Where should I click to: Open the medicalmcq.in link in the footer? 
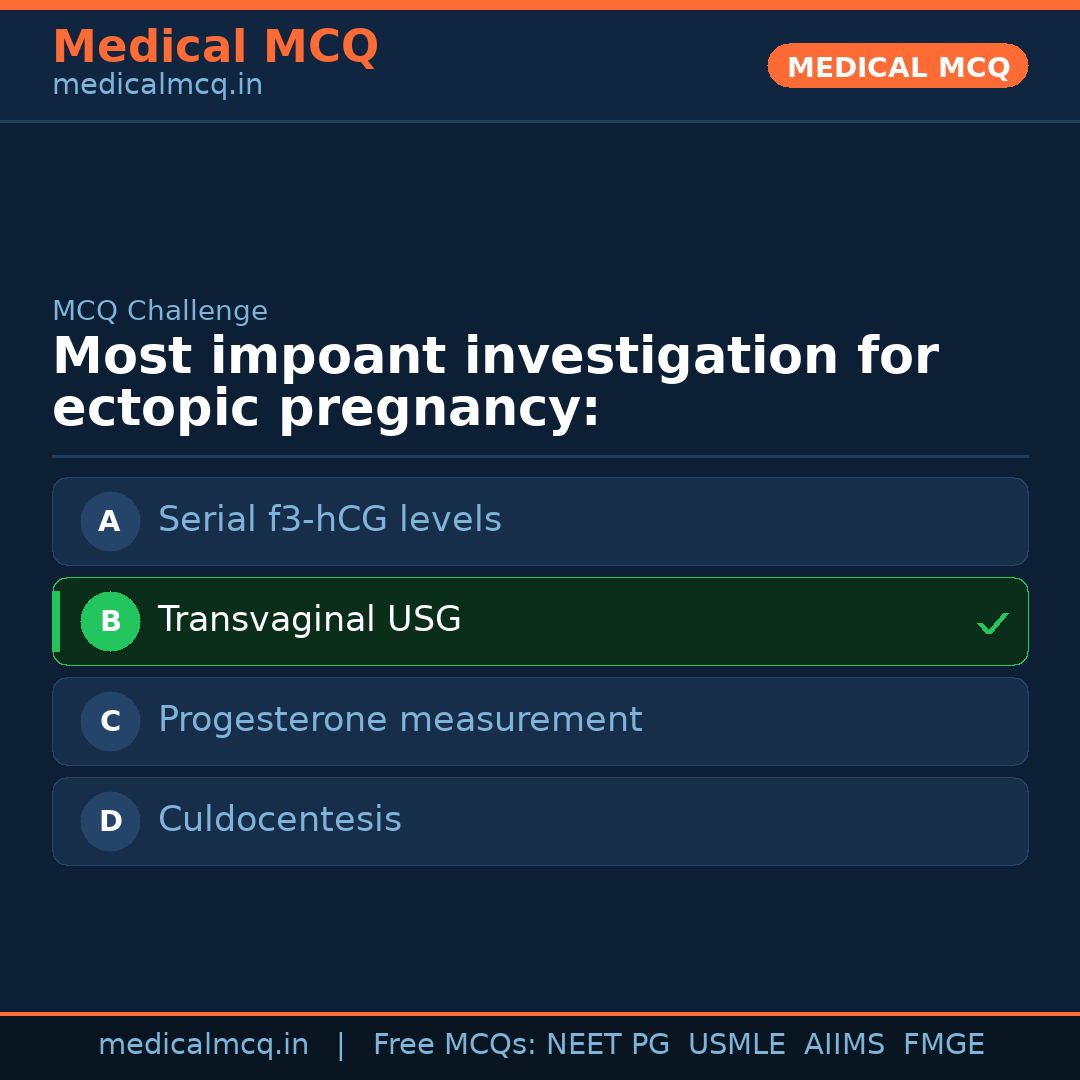203,1045
